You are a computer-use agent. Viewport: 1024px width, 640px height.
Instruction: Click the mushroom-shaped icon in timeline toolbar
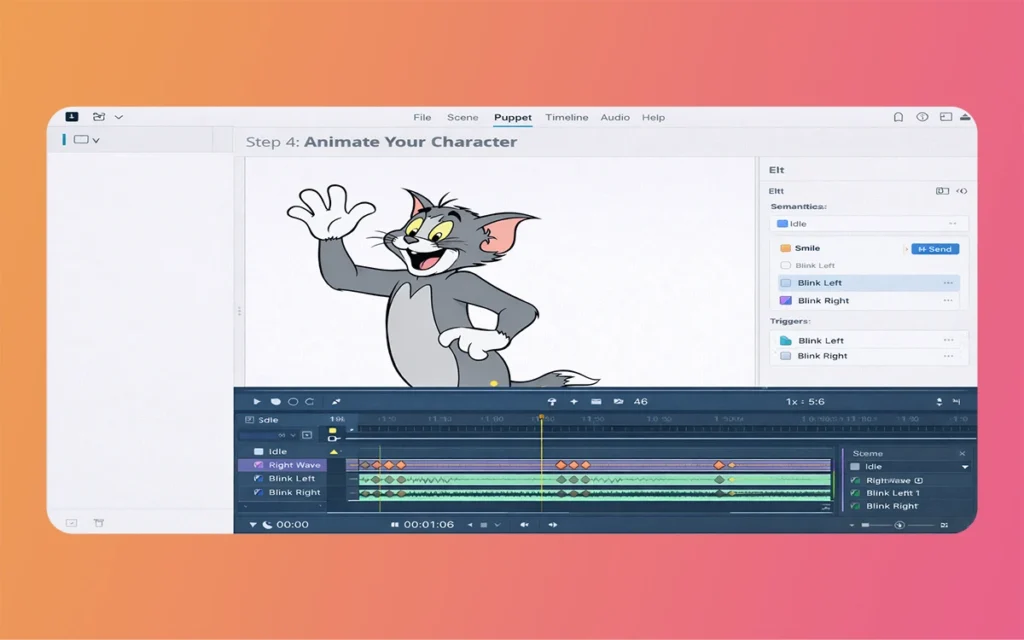551,401
